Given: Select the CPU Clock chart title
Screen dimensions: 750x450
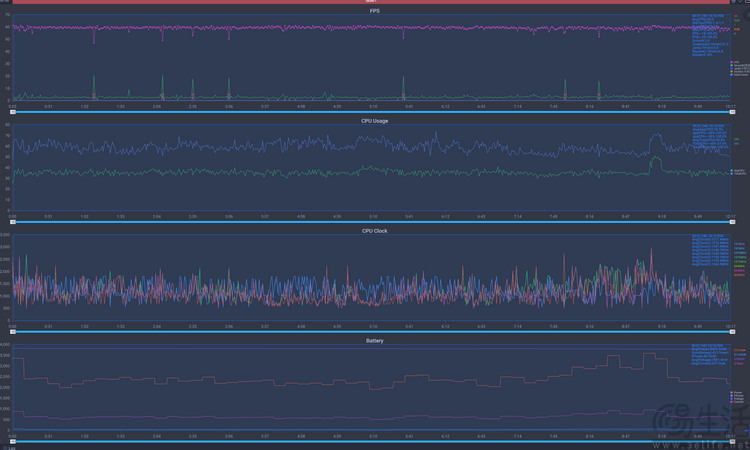Looking at the screenshot, I should coord(375,231).
